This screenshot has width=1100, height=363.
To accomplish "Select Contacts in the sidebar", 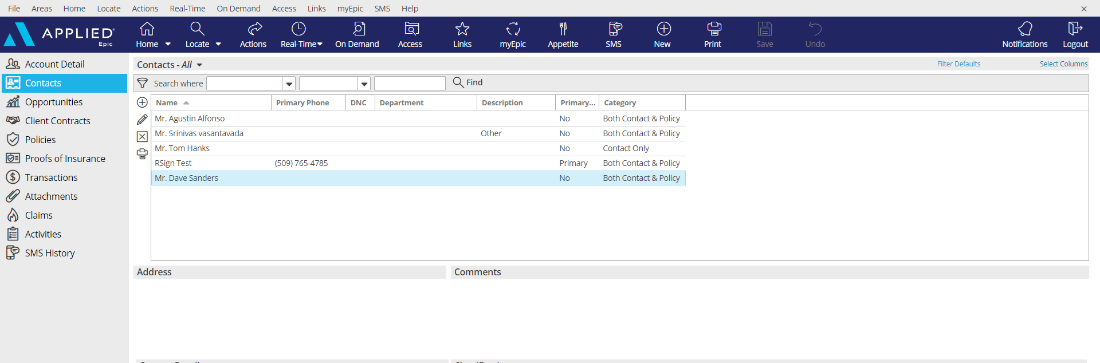I will coord(65,83).
